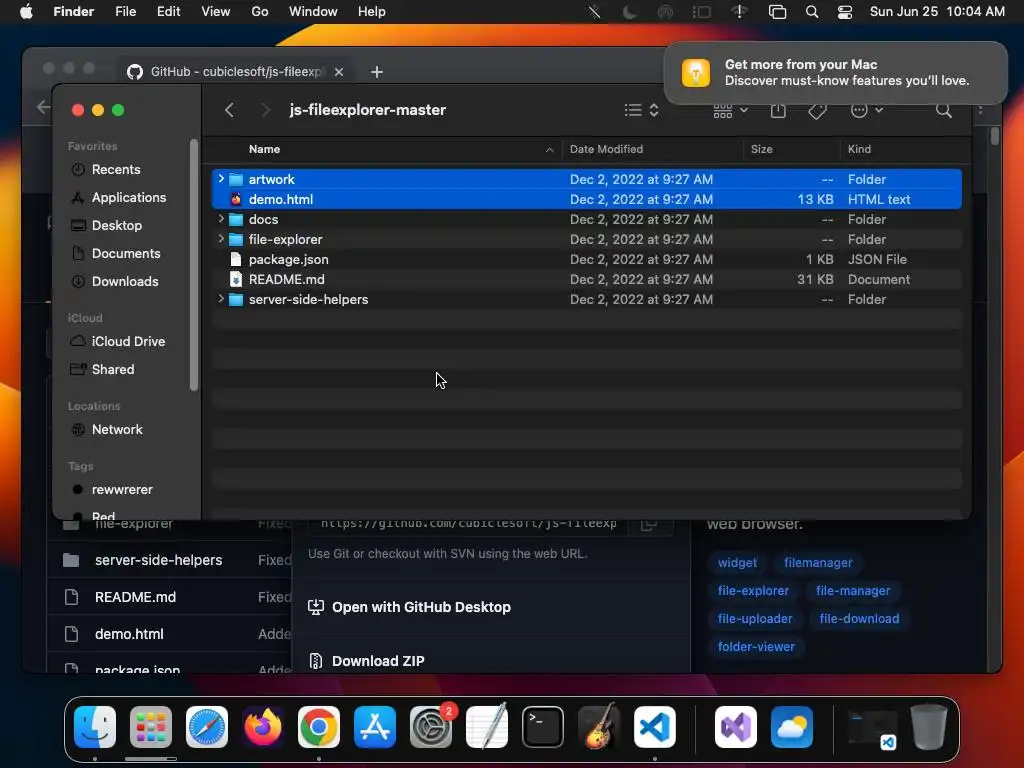Open a new browser tab

pos(377,72)
